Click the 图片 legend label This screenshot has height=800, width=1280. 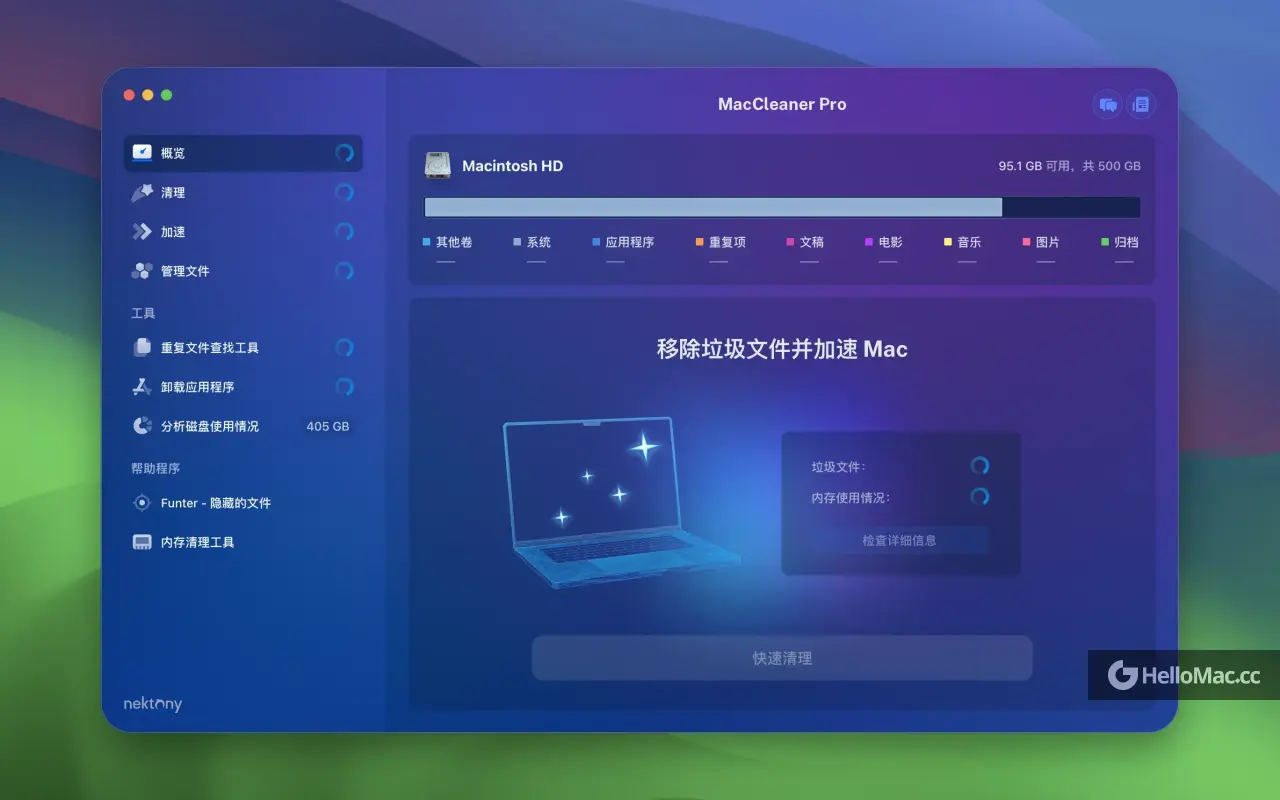click(x=1048, y=242)
